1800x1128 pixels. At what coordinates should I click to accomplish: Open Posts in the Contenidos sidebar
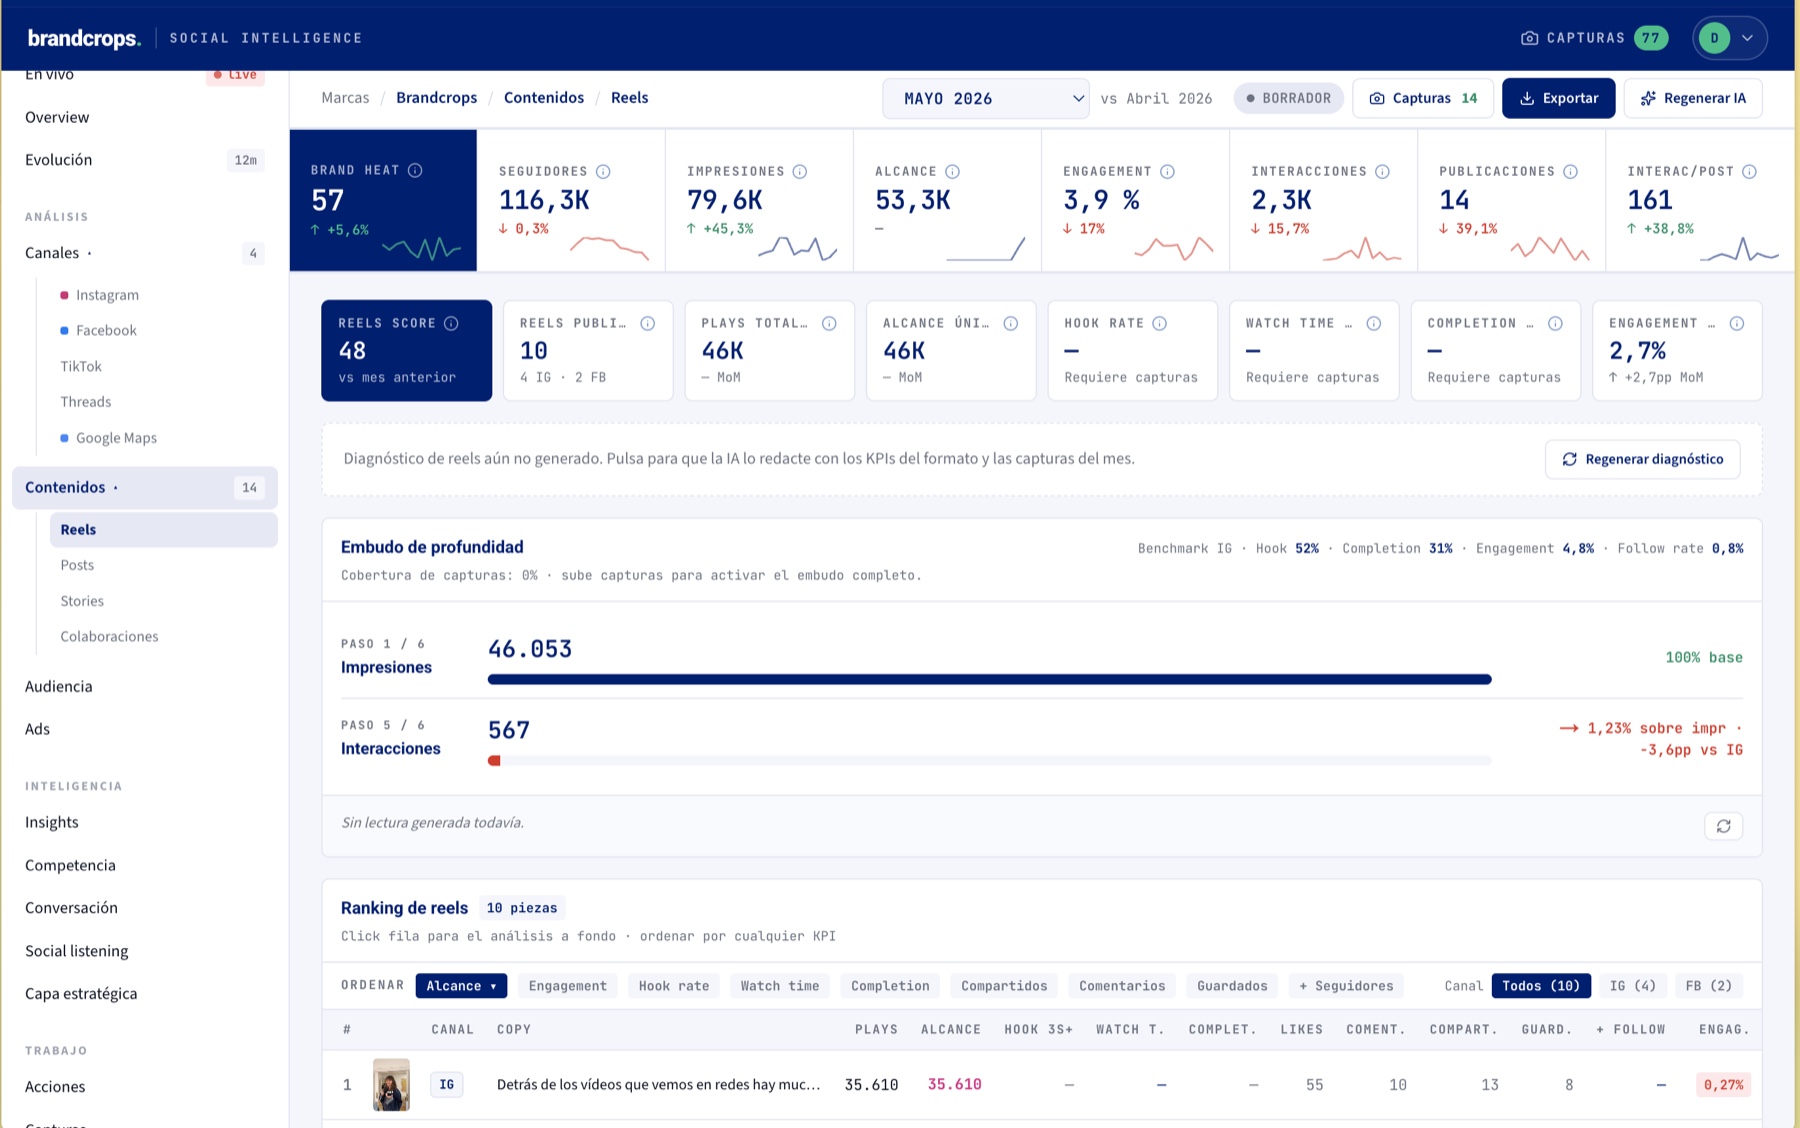coord(77,565)
